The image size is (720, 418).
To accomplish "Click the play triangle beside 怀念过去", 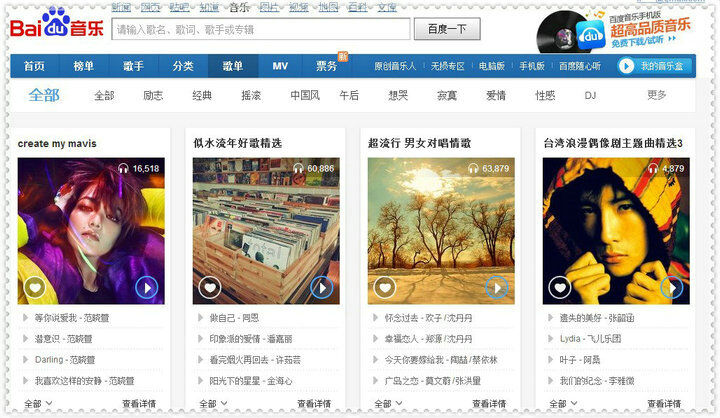I will point(375,317).
